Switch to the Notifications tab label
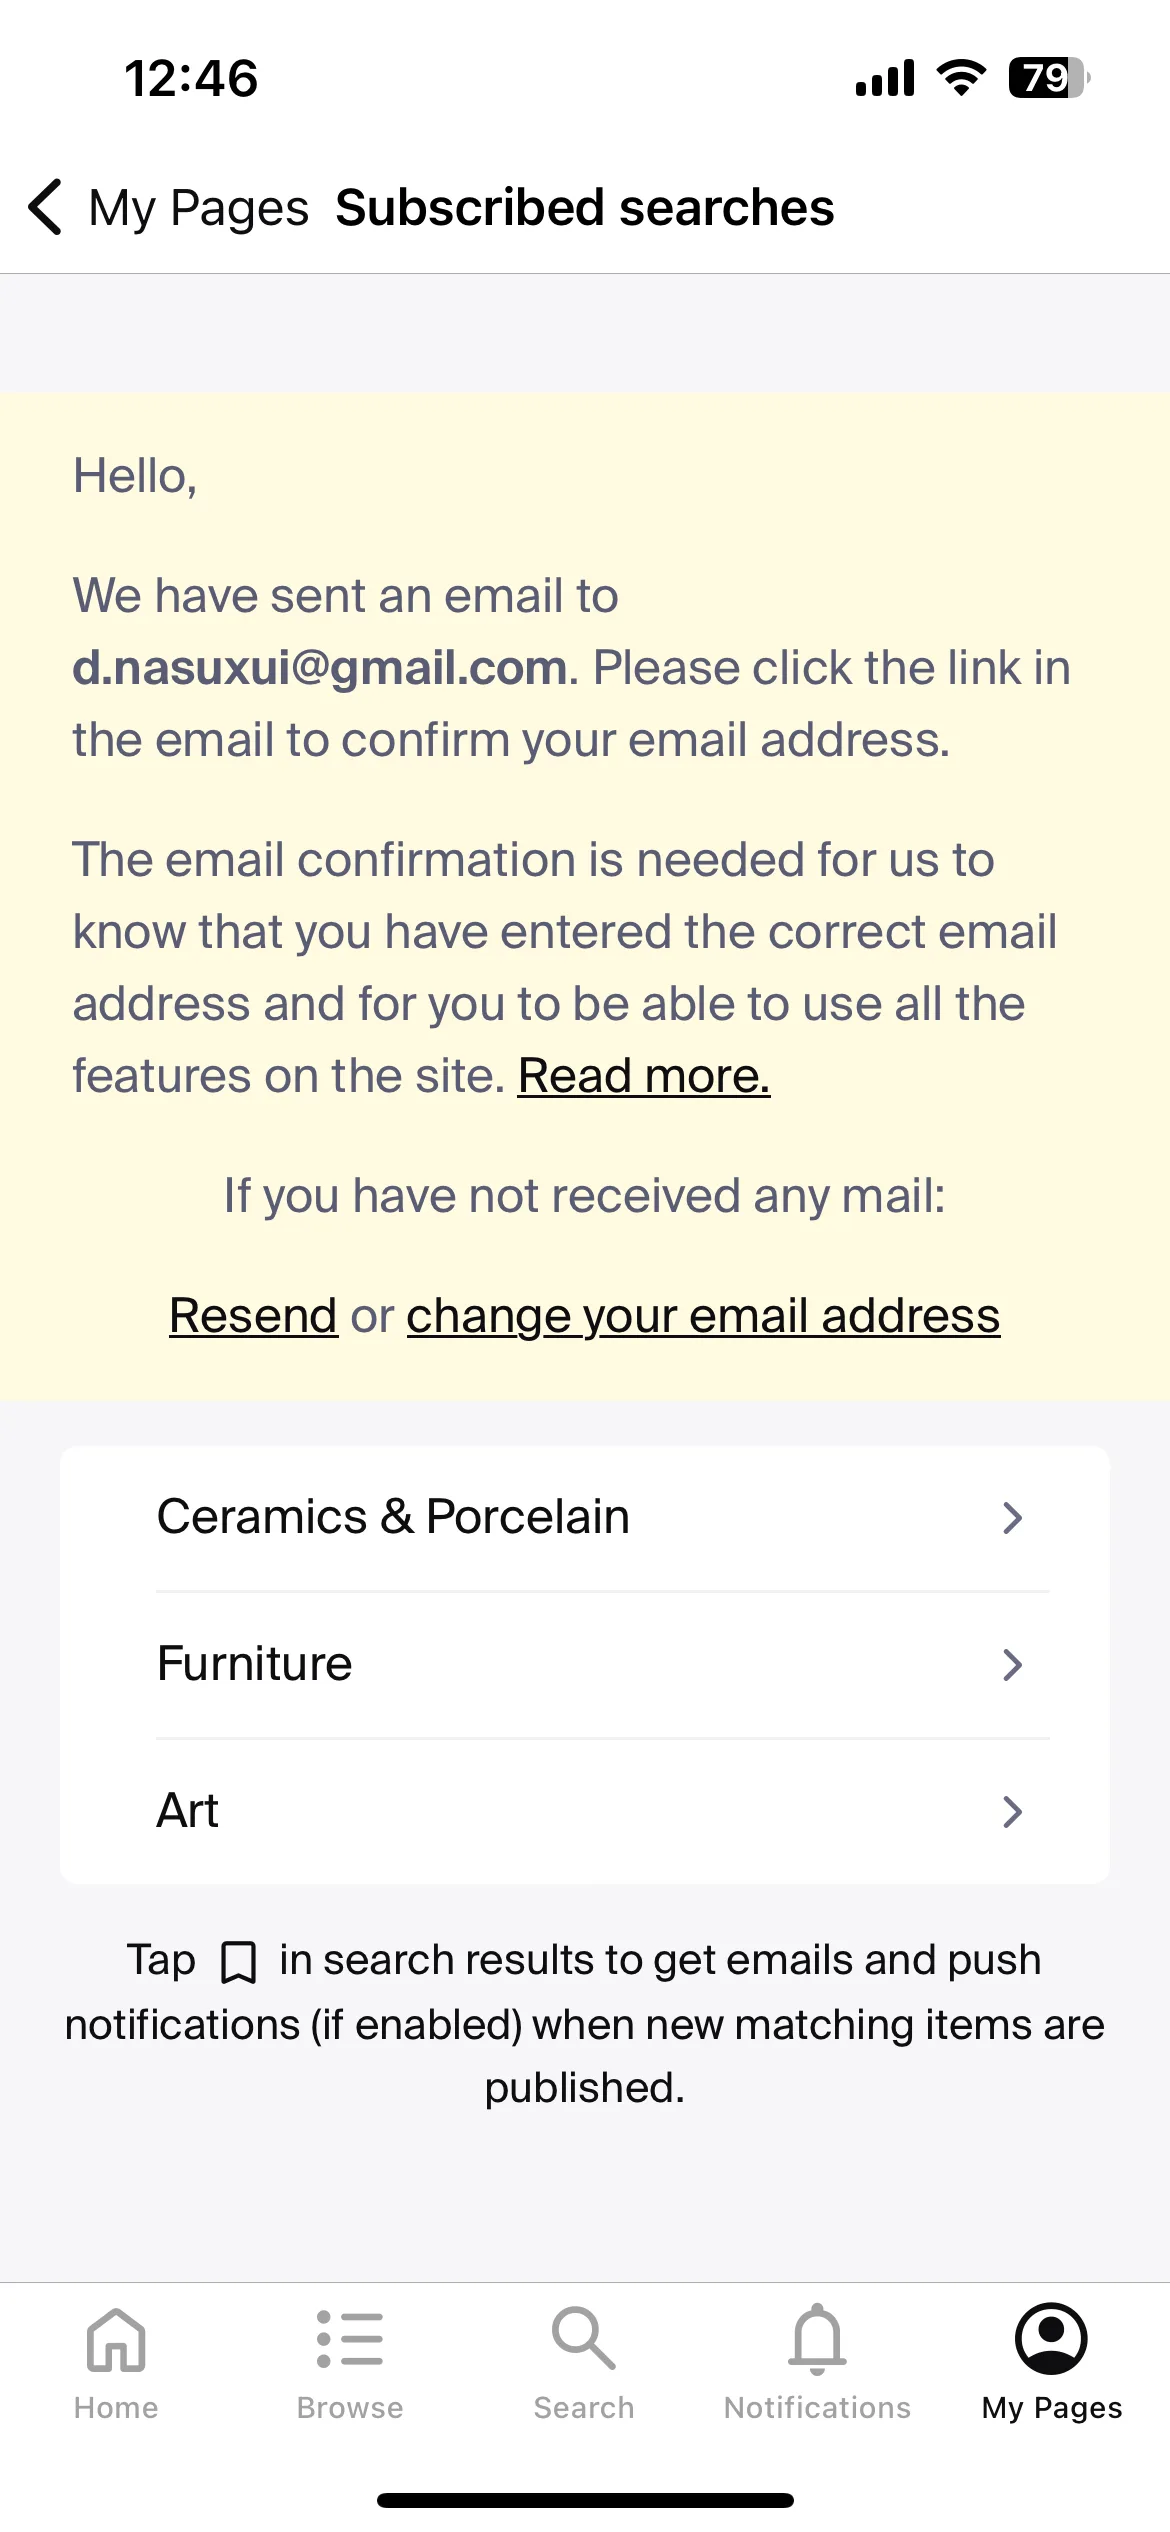 tap(818, 2408)
